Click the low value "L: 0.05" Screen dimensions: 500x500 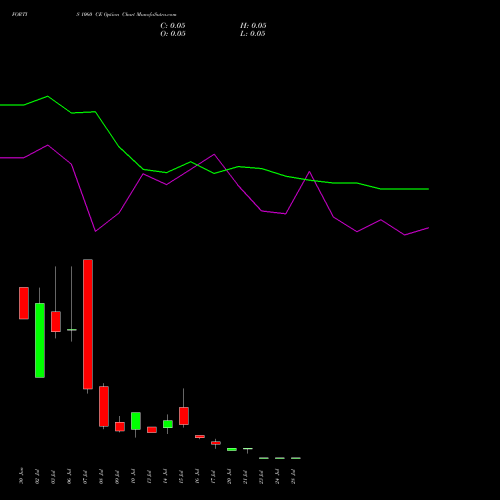pos(253,34)
